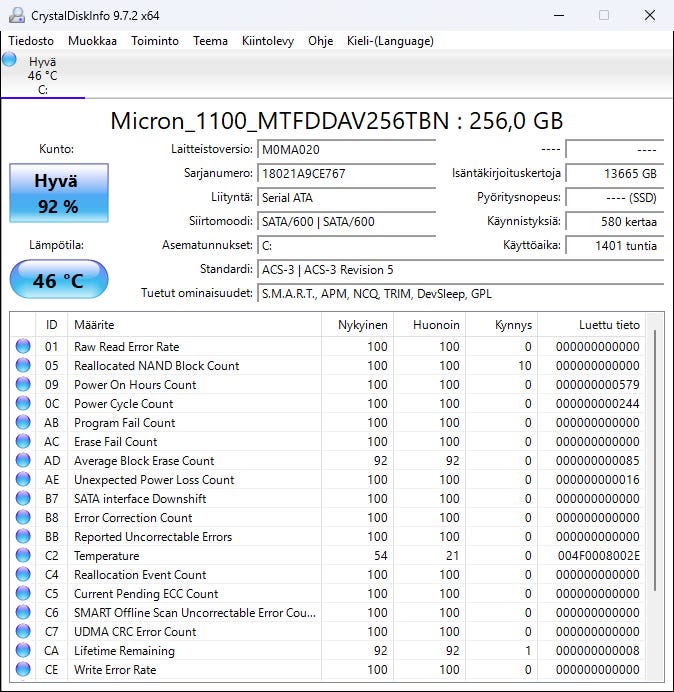Click the CrystalDiskInfo app icon in title bar

16,16
